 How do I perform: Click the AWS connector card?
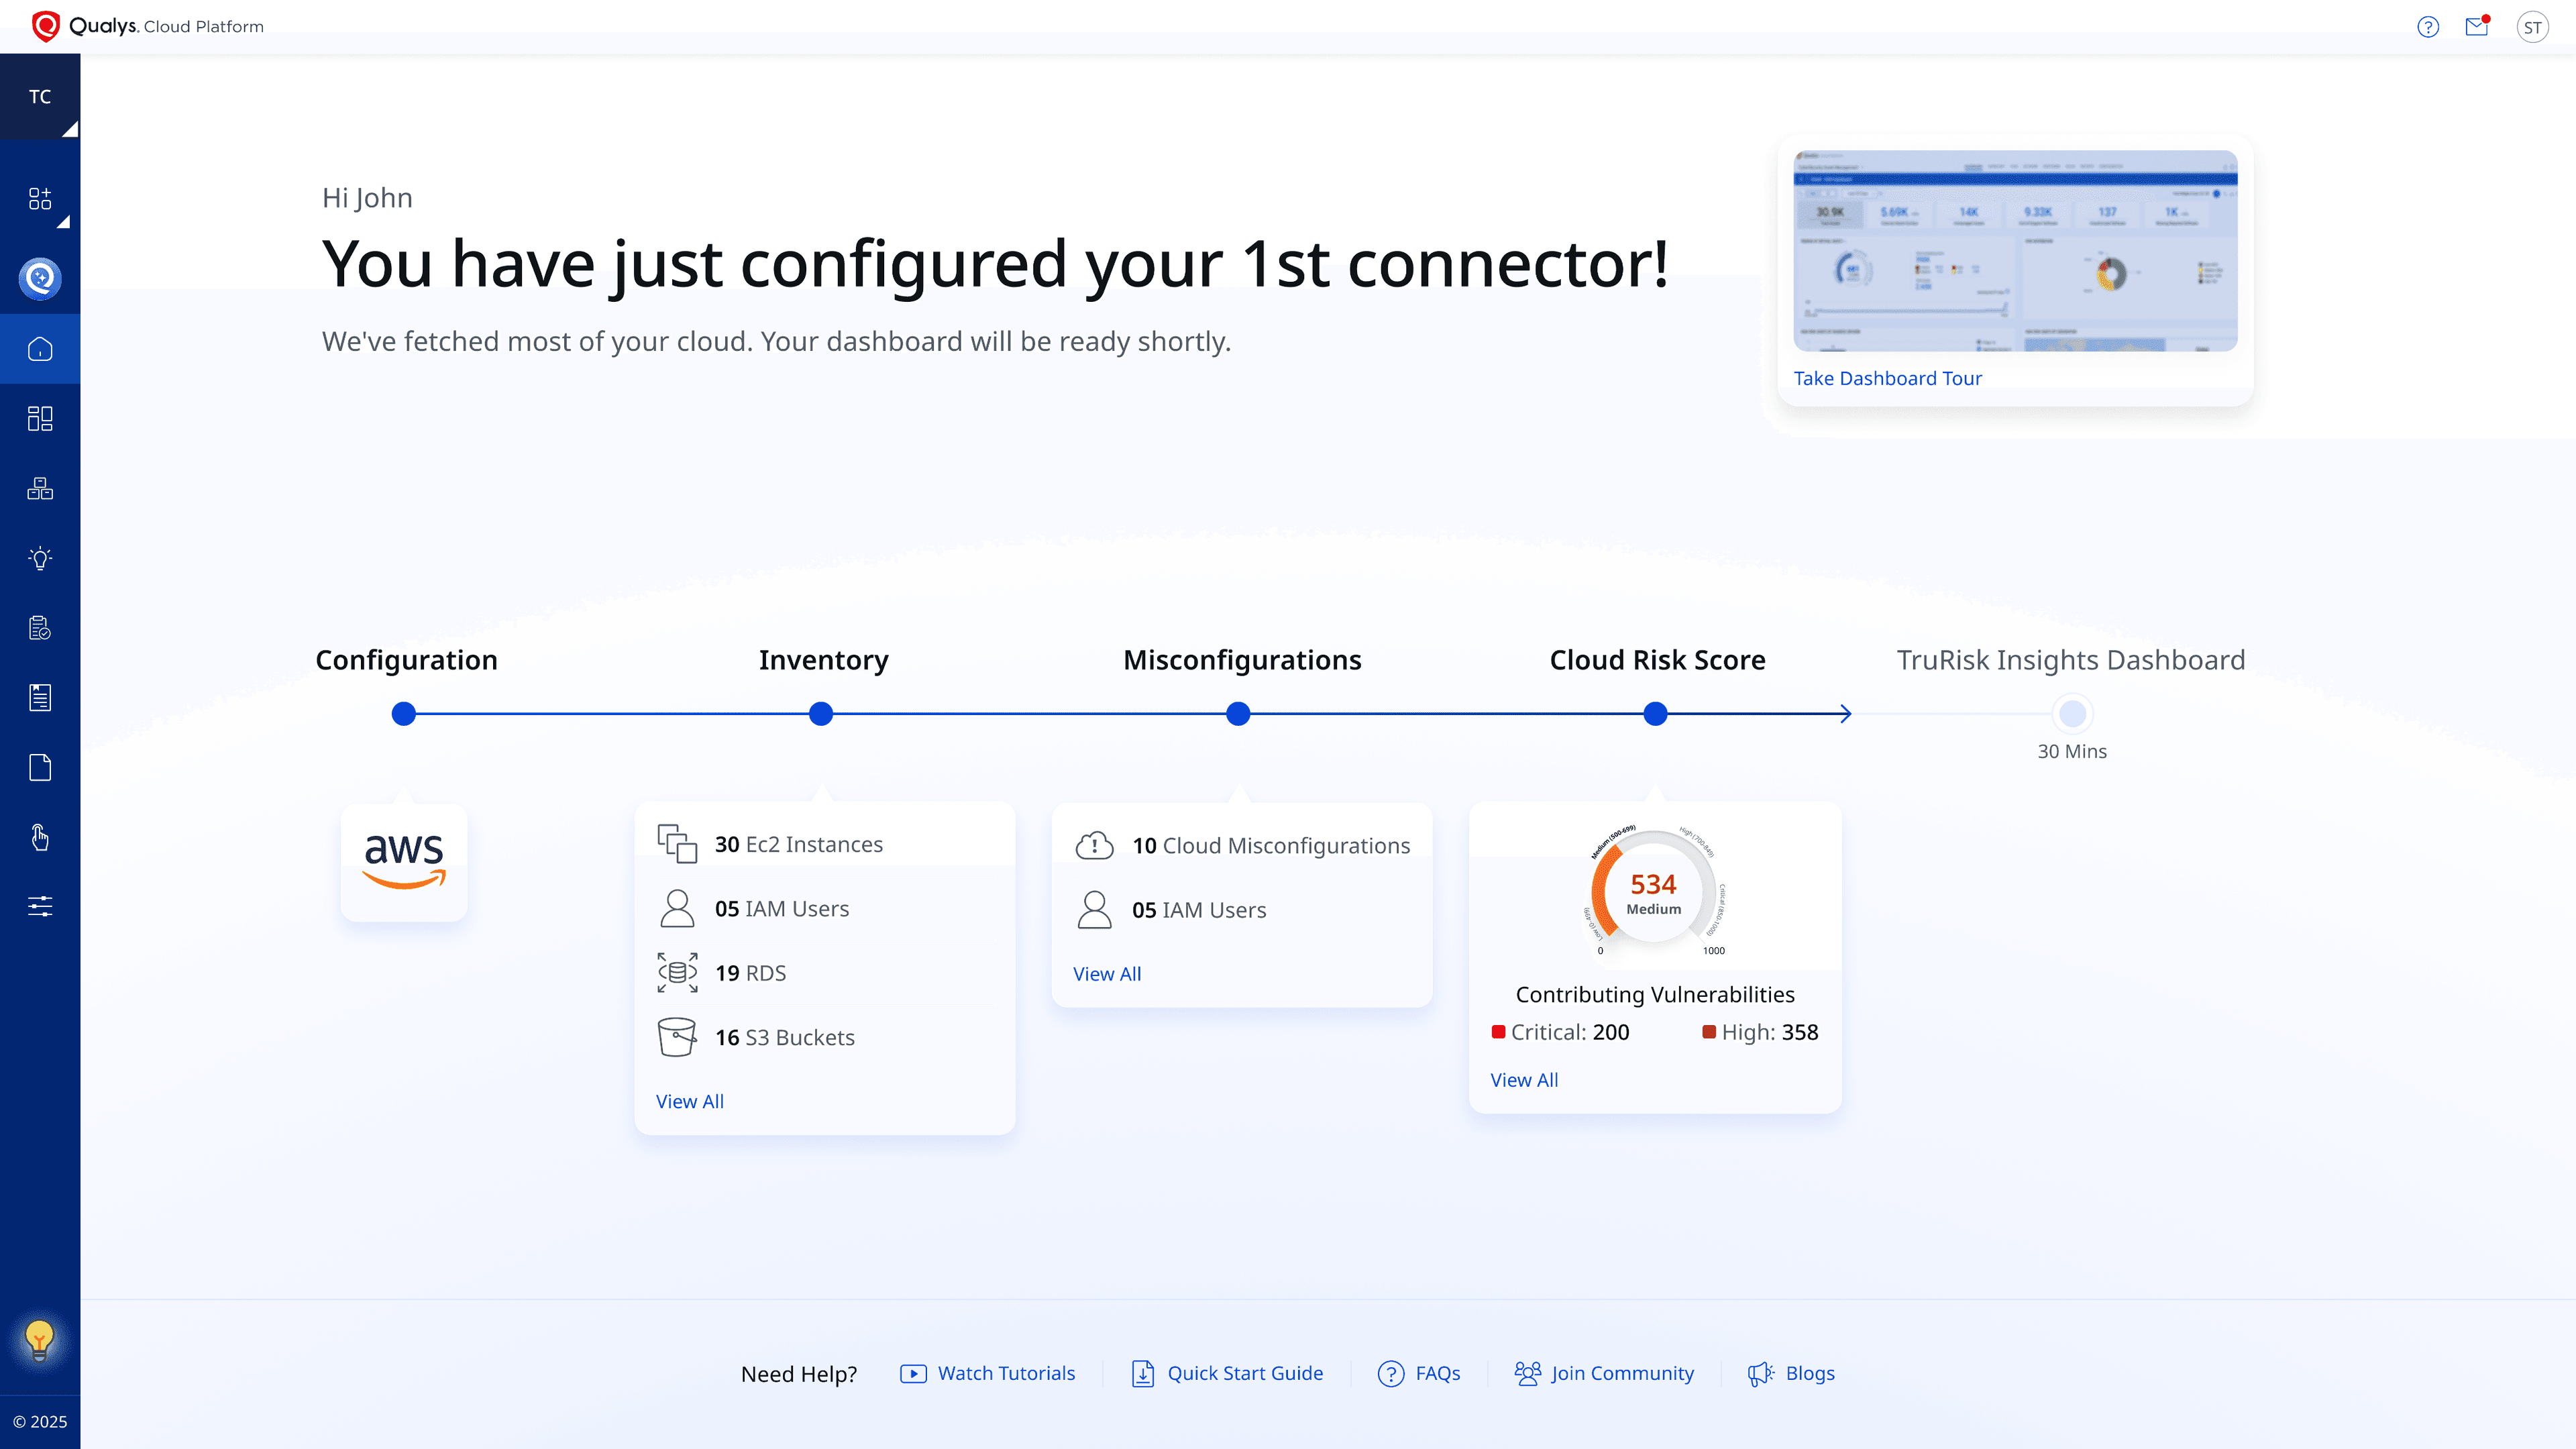[x=404, y=862]
